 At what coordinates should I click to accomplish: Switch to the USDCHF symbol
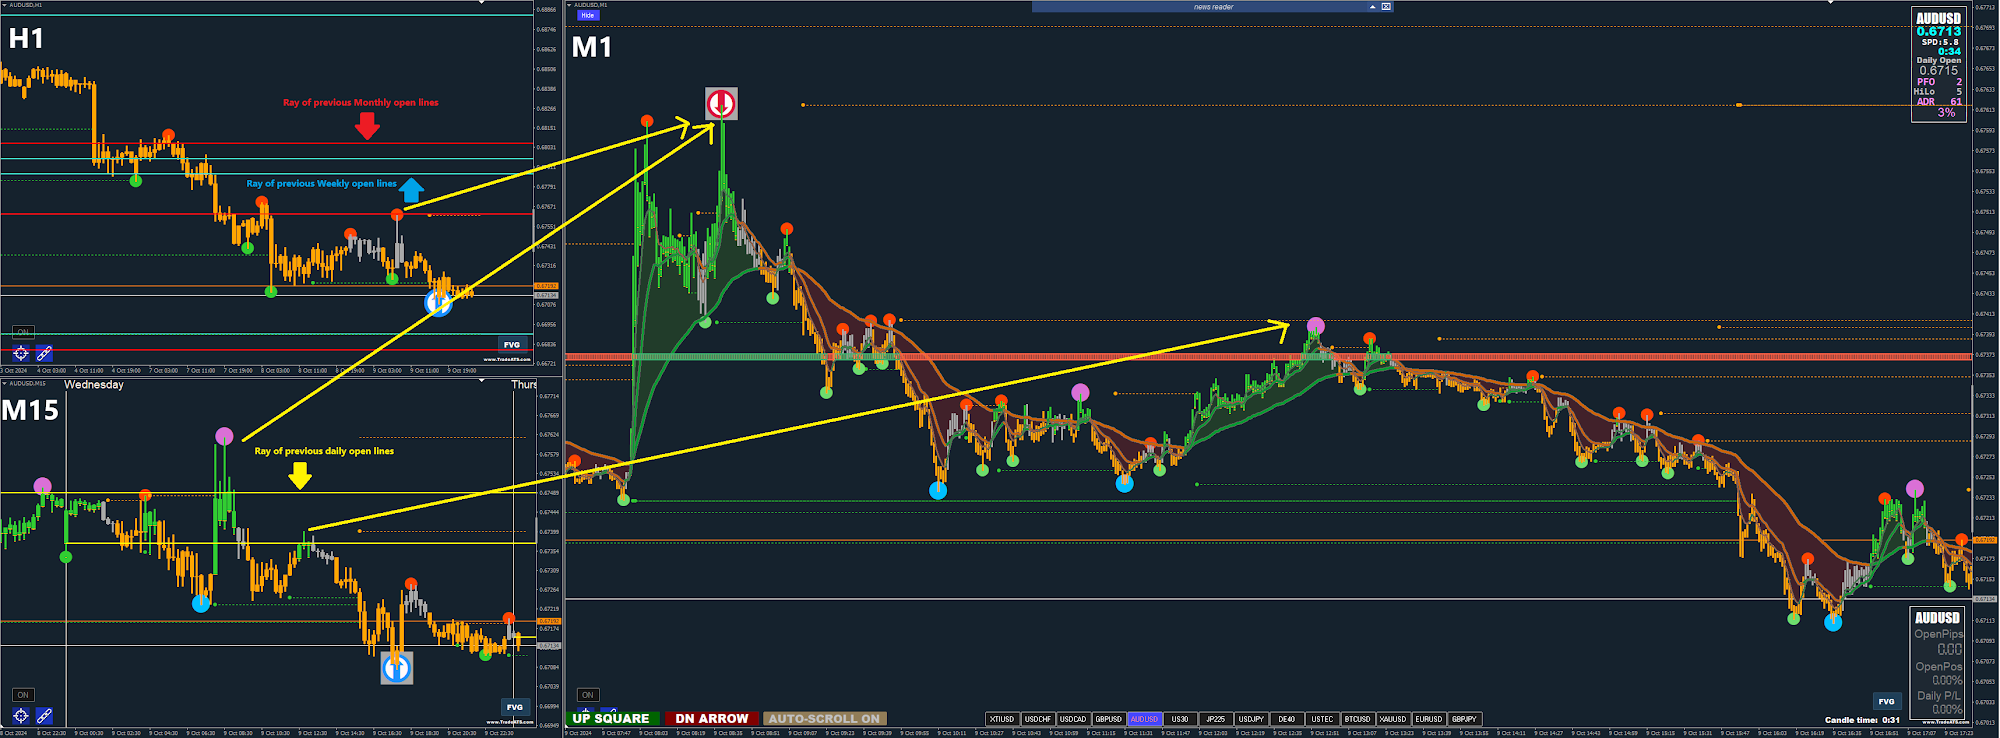click(1038, 719)
